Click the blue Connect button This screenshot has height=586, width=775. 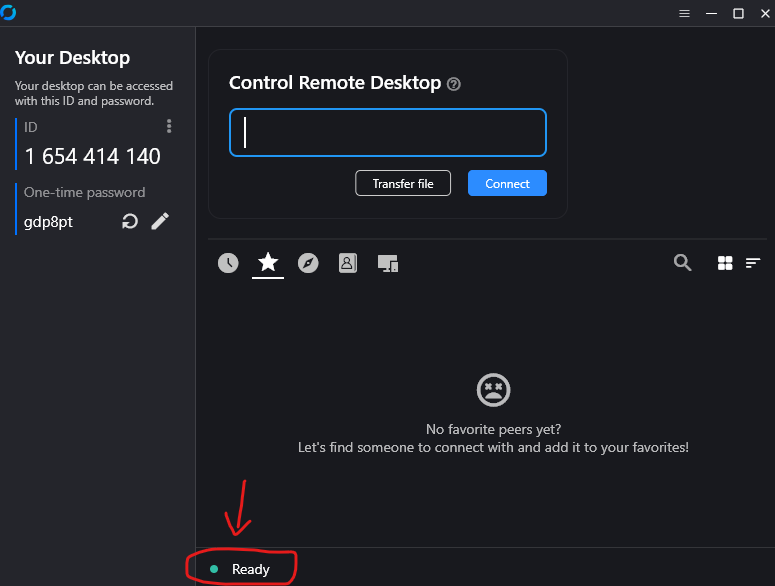507,183
